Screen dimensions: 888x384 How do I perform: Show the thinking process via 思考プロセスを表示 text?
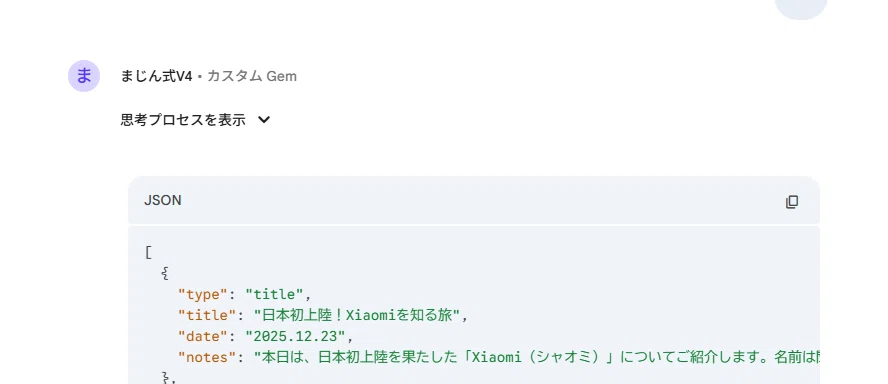point(183,120)
